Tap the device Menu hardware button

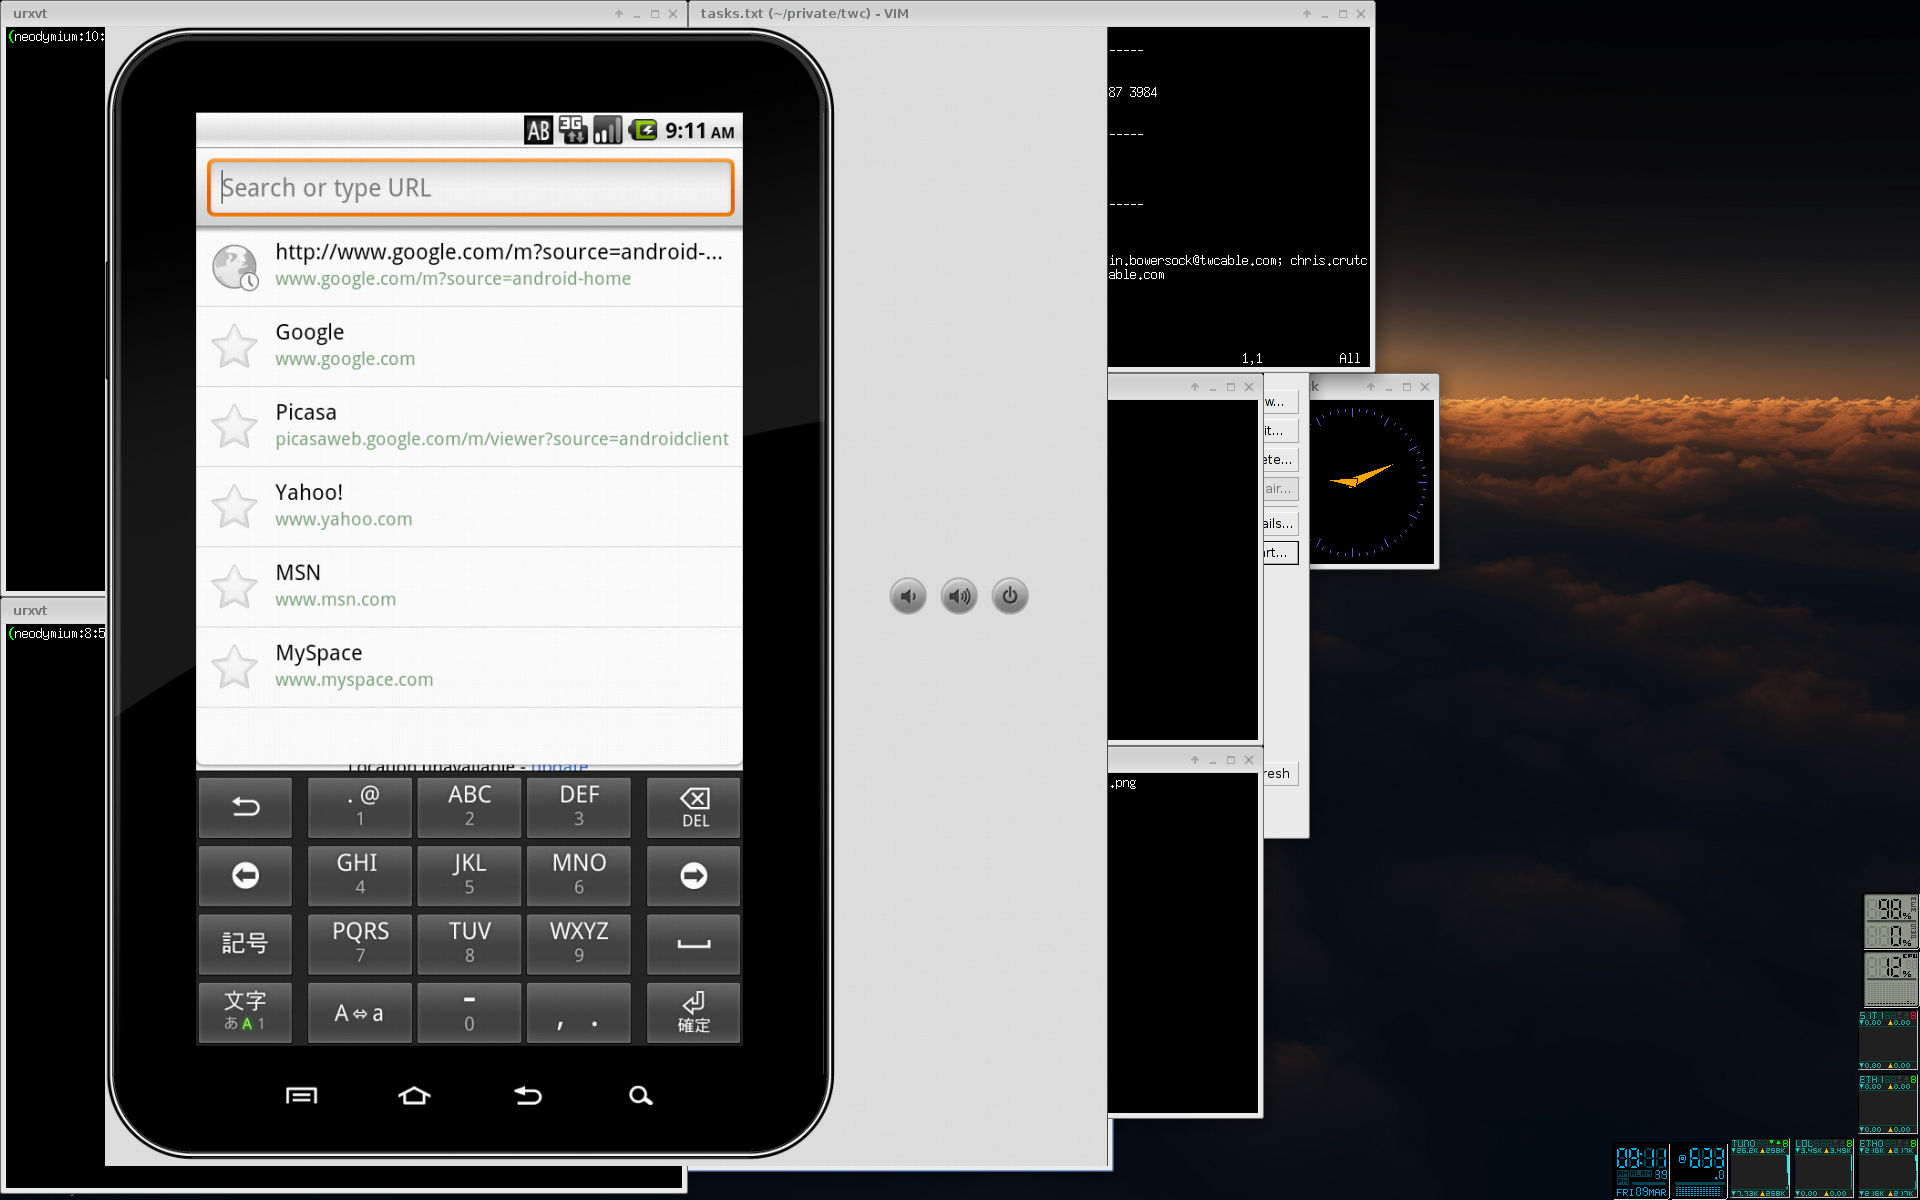[x=301, y=1096]
